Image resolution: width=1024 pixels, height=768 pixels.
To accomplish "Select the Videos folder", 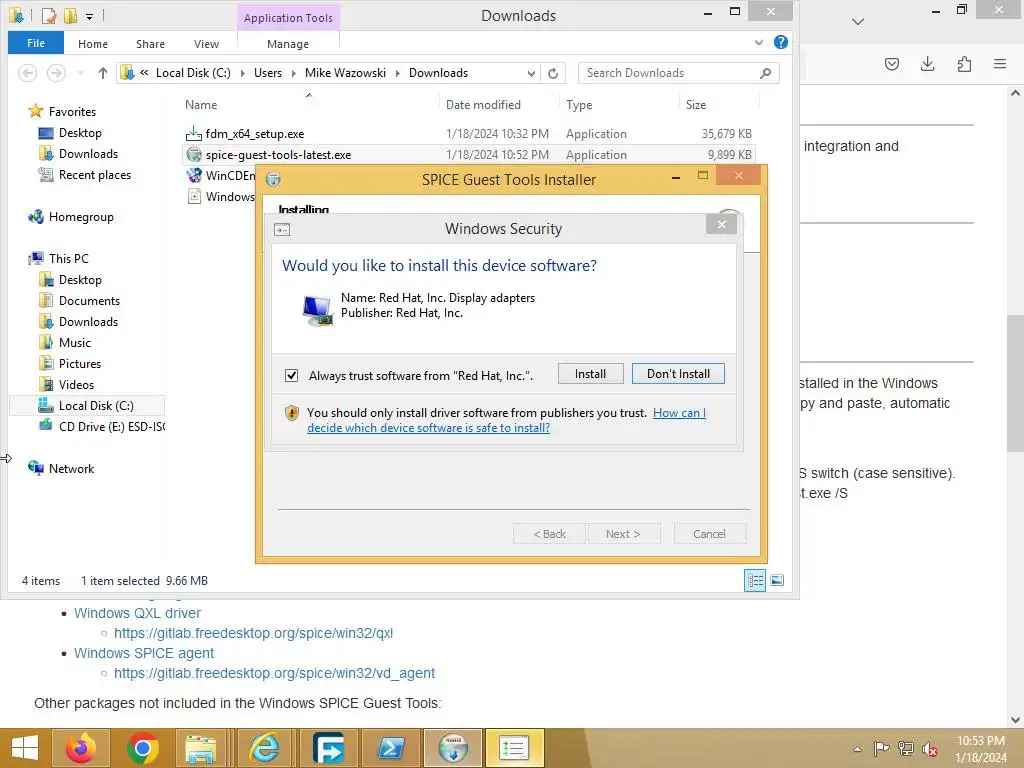I will (76, 385).
